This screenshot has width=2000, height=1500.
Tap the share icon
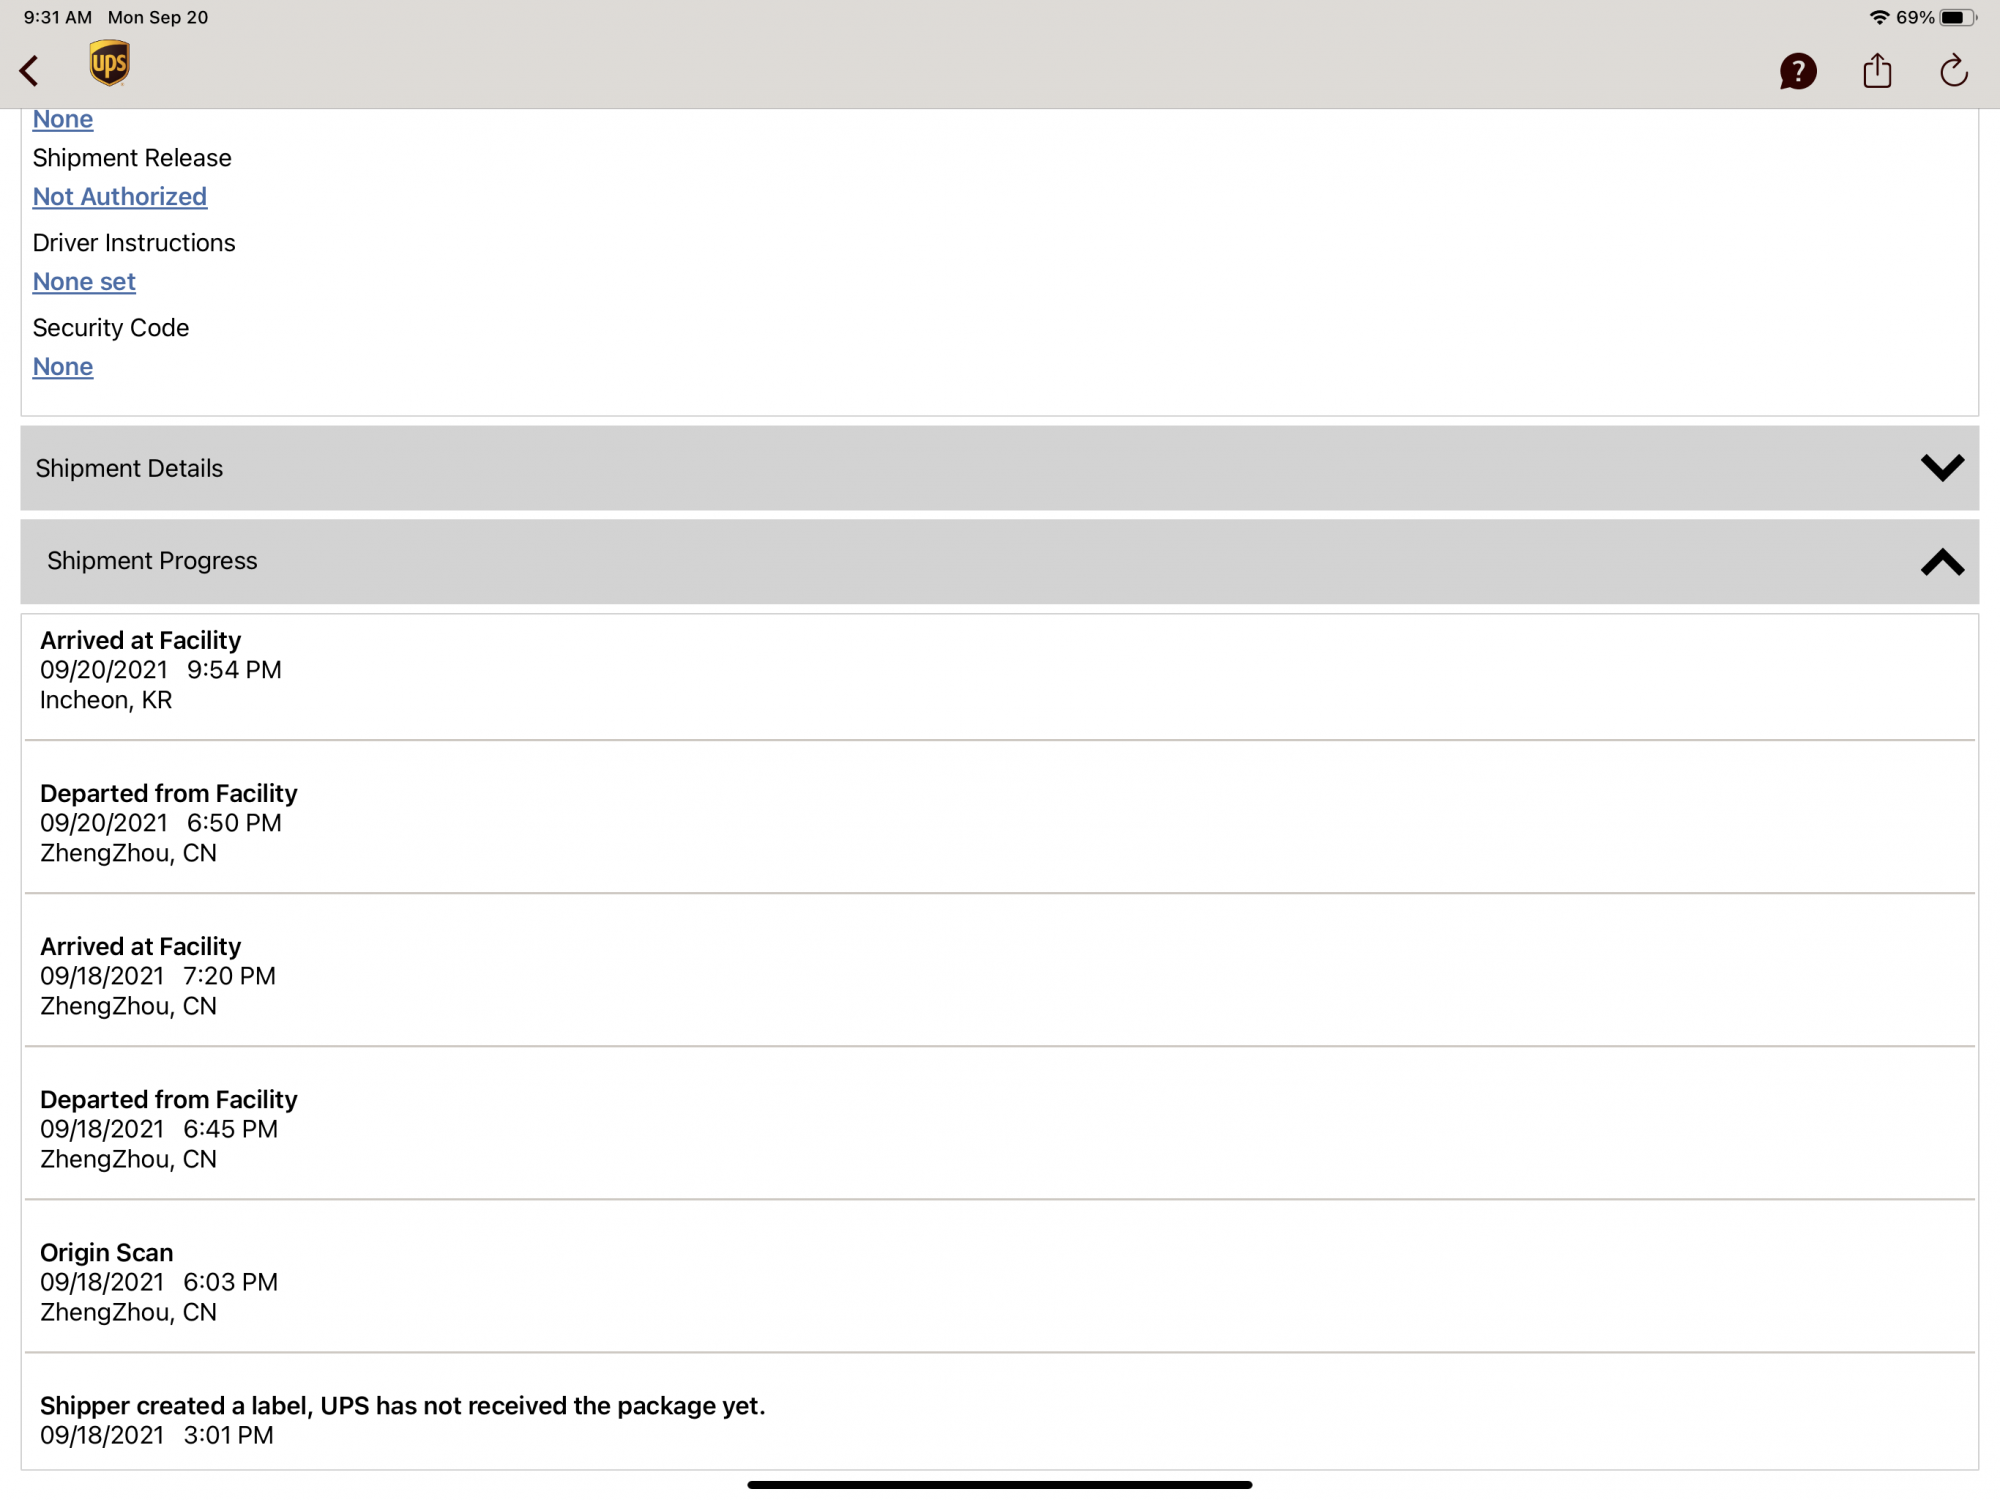click(1877, 71)
